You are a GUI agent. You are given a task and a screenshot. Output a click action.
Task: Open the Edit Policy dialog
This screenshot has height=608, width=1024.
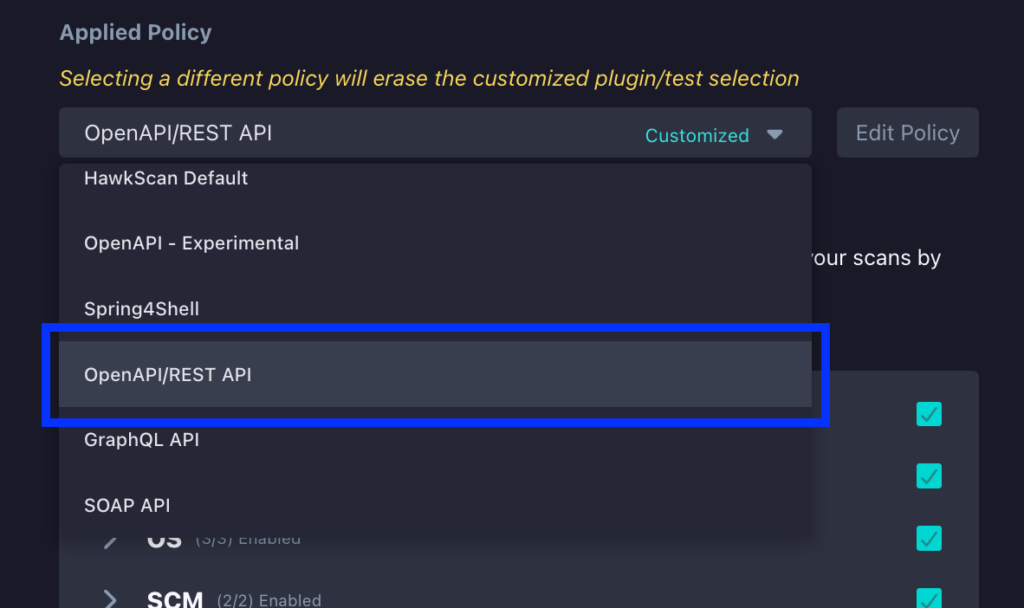(x=907, y=132)
